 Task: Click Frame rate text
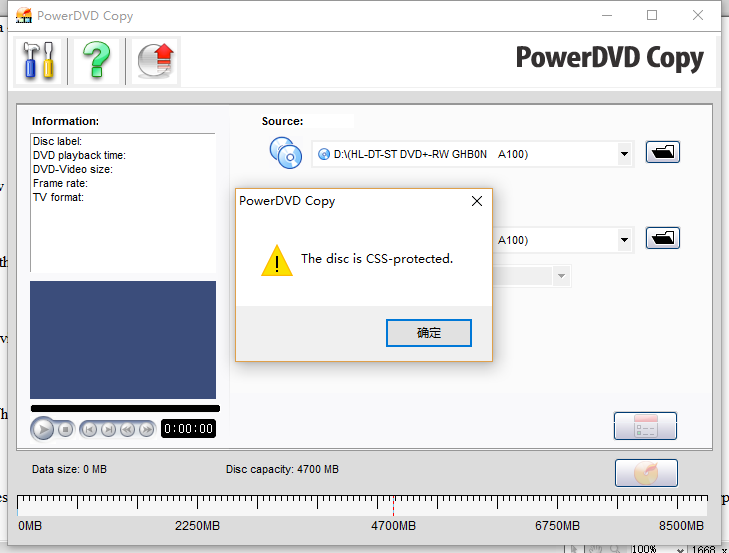[x=60, y=183]
